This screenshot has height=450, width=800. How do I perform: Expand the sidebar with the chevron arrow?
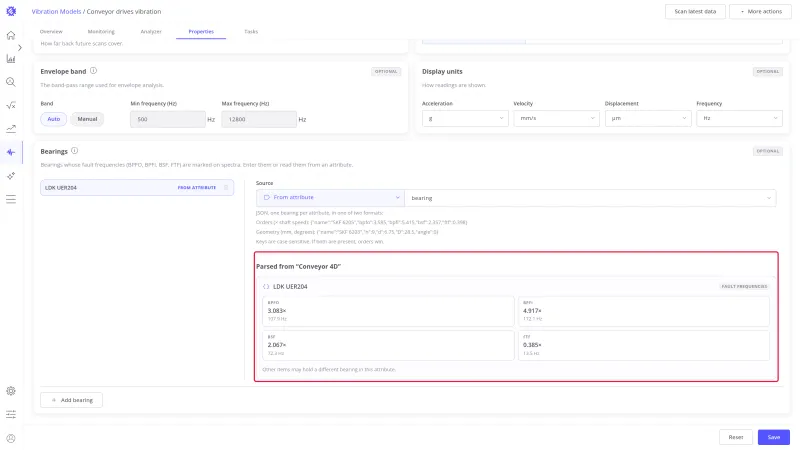(20, 47)
